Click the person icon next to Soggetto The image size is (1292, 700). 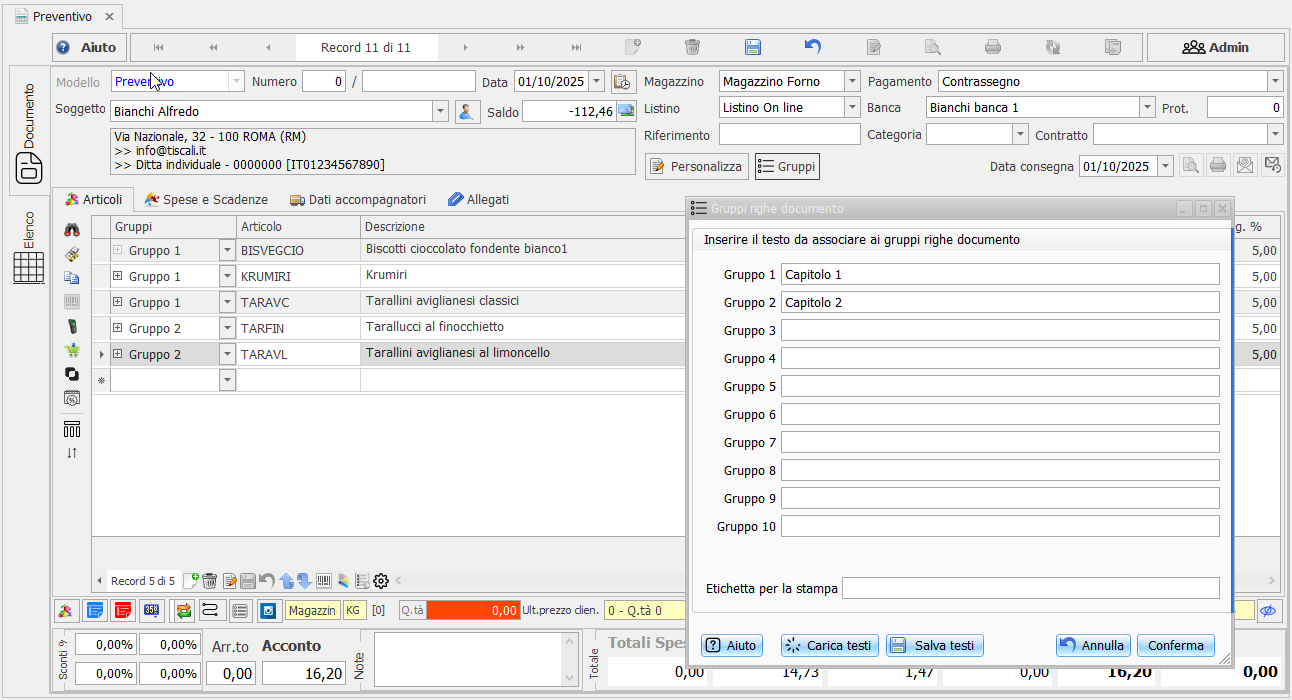(x=467, y=112)
